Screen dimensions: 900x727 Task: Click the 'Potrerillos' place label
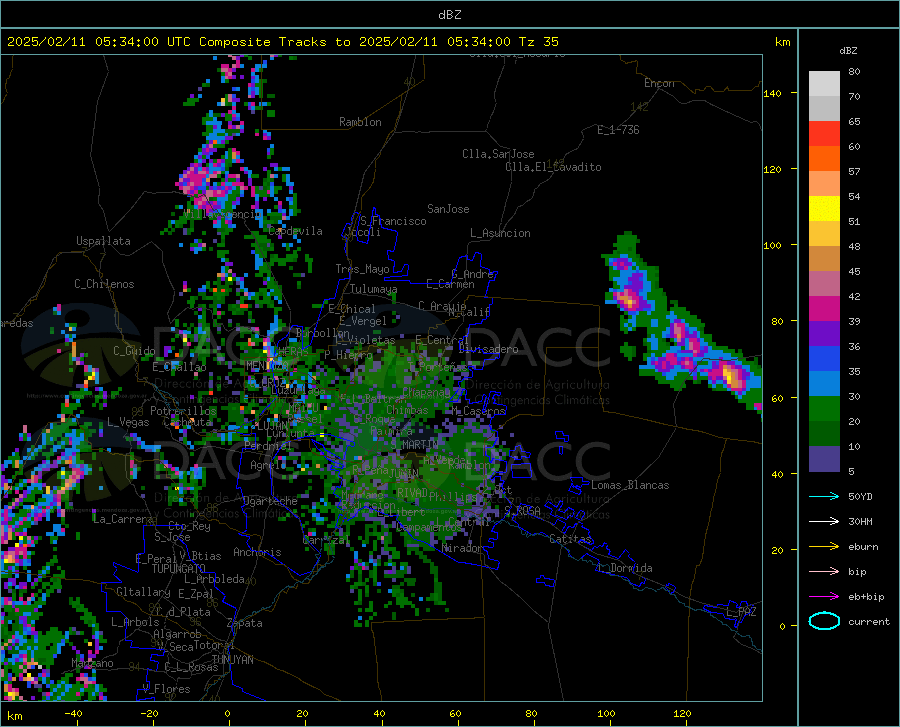[x=183, y=411]
